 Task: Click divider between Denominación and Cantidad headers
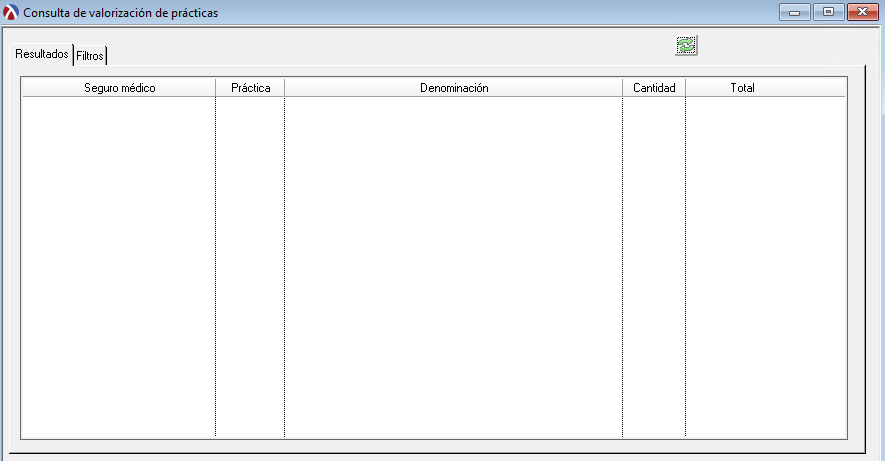pyautogui.click(x=622, y=88)
